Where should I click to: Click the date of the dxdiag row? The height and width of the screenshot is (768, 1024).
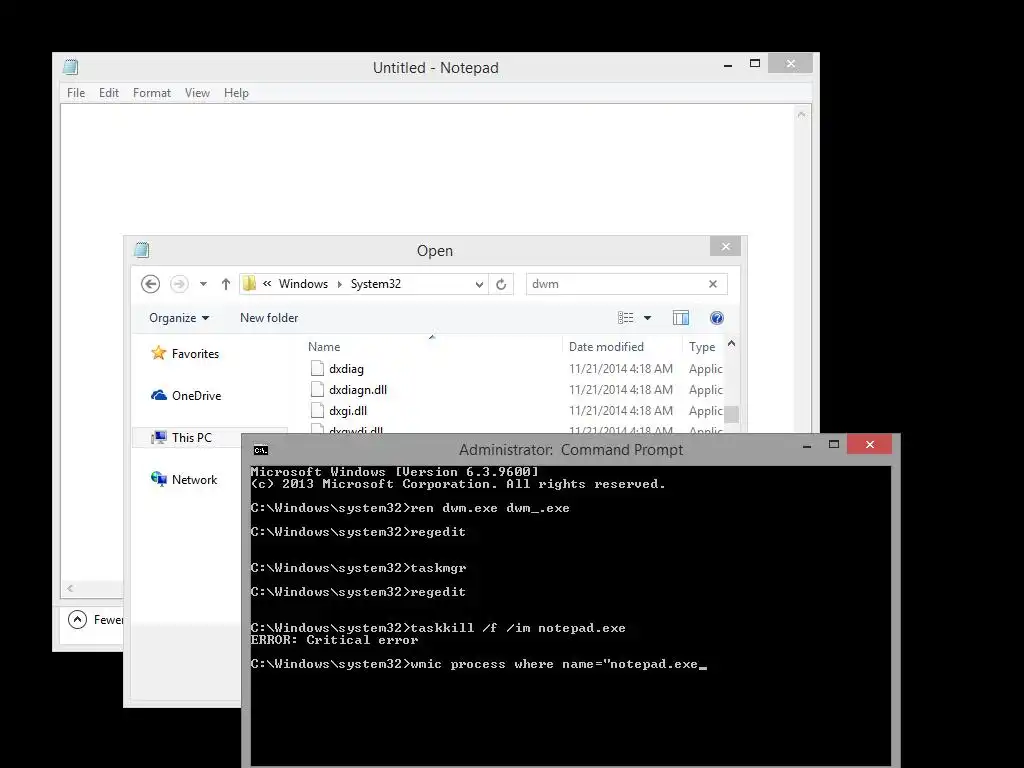(x=620, y=369)
